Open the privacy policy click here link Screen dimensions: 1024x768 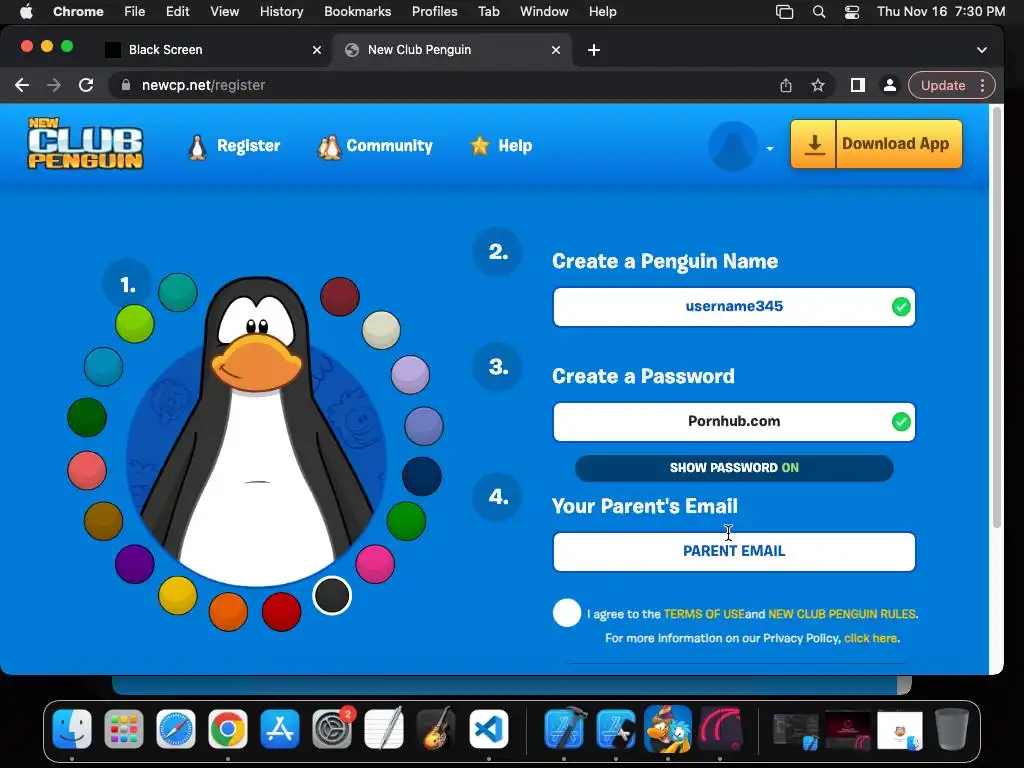click(x=871, y=638)
